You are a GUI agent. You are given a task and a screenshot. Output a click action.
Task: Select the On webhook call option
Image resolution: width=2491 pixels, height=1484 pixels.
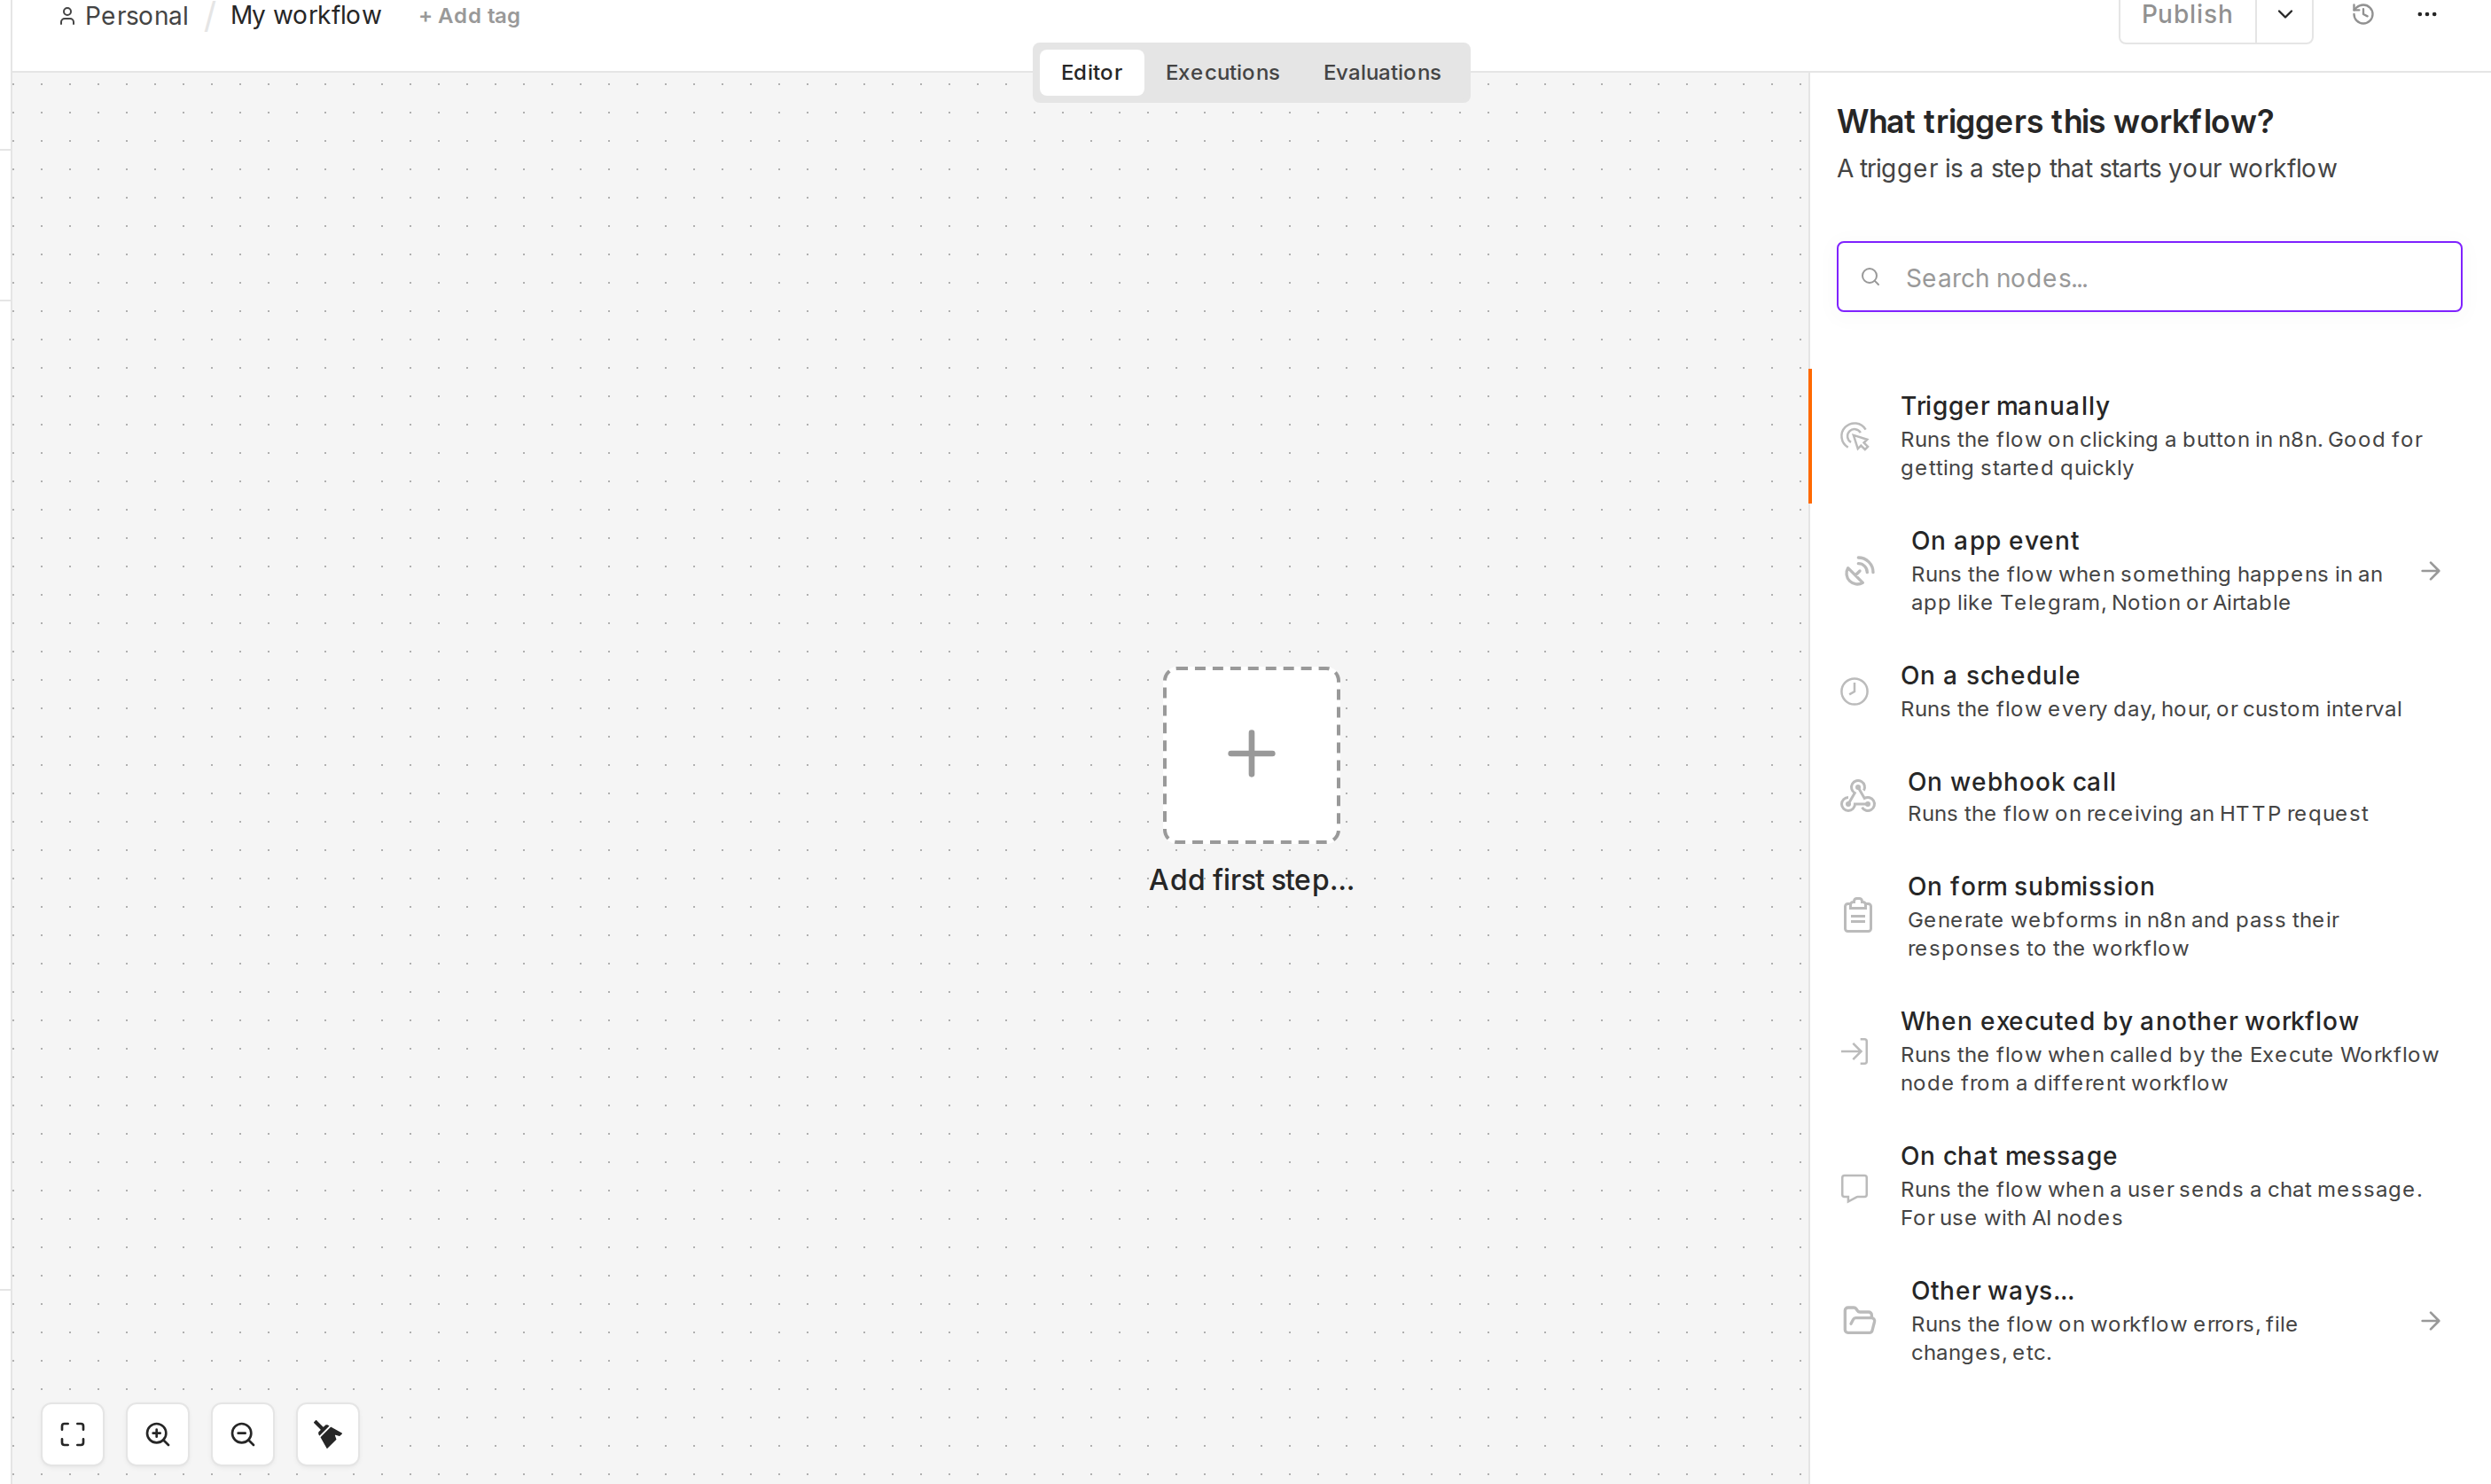[x=2149, y=796]
